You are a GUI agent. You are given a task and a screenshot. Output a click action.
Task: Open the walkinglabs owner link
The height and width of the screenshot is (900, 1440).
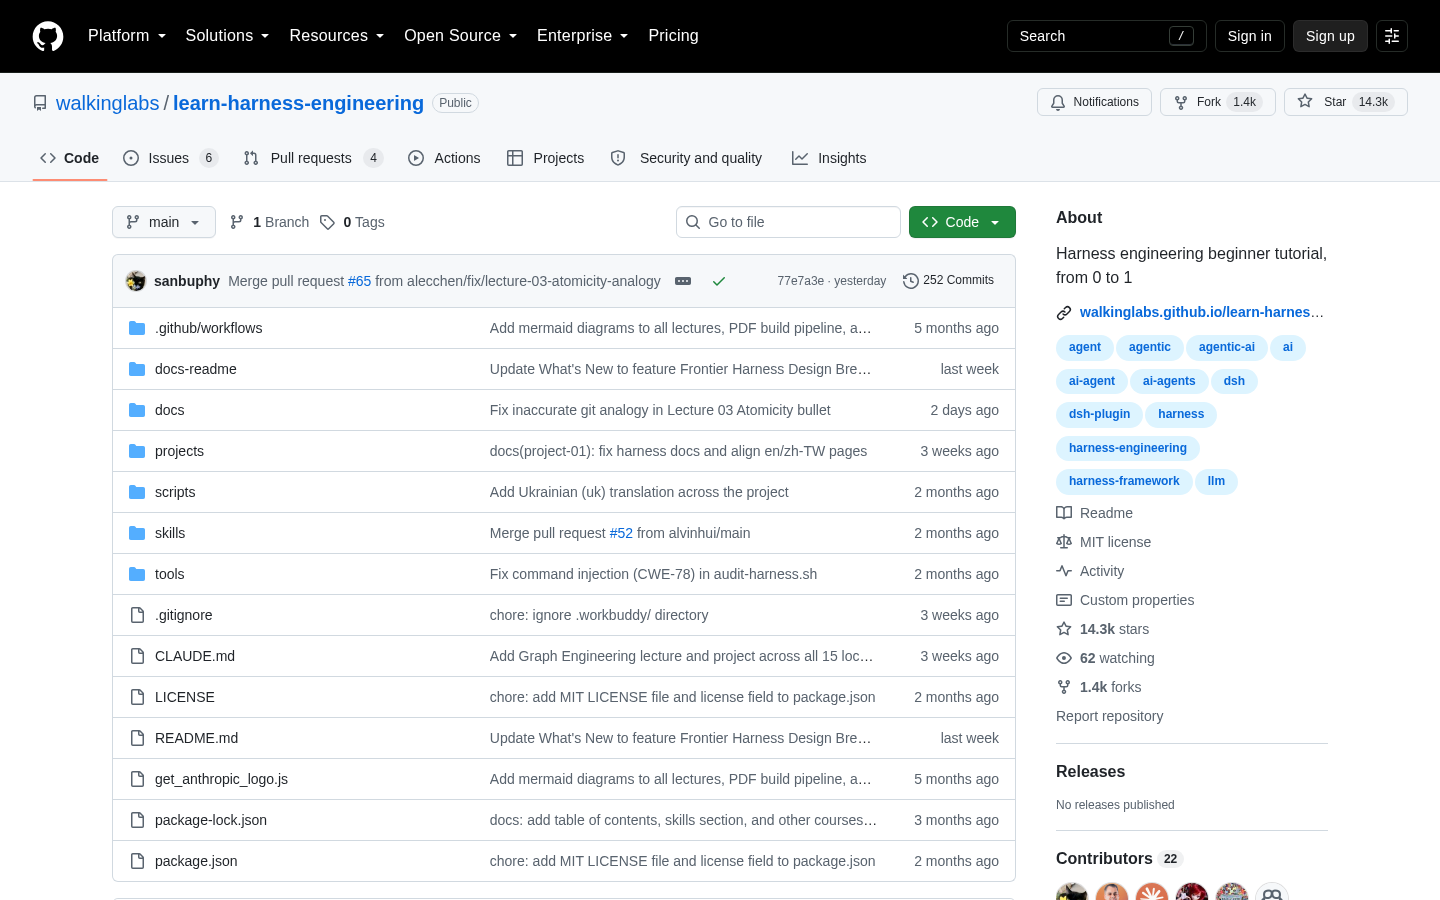[107, 103]
